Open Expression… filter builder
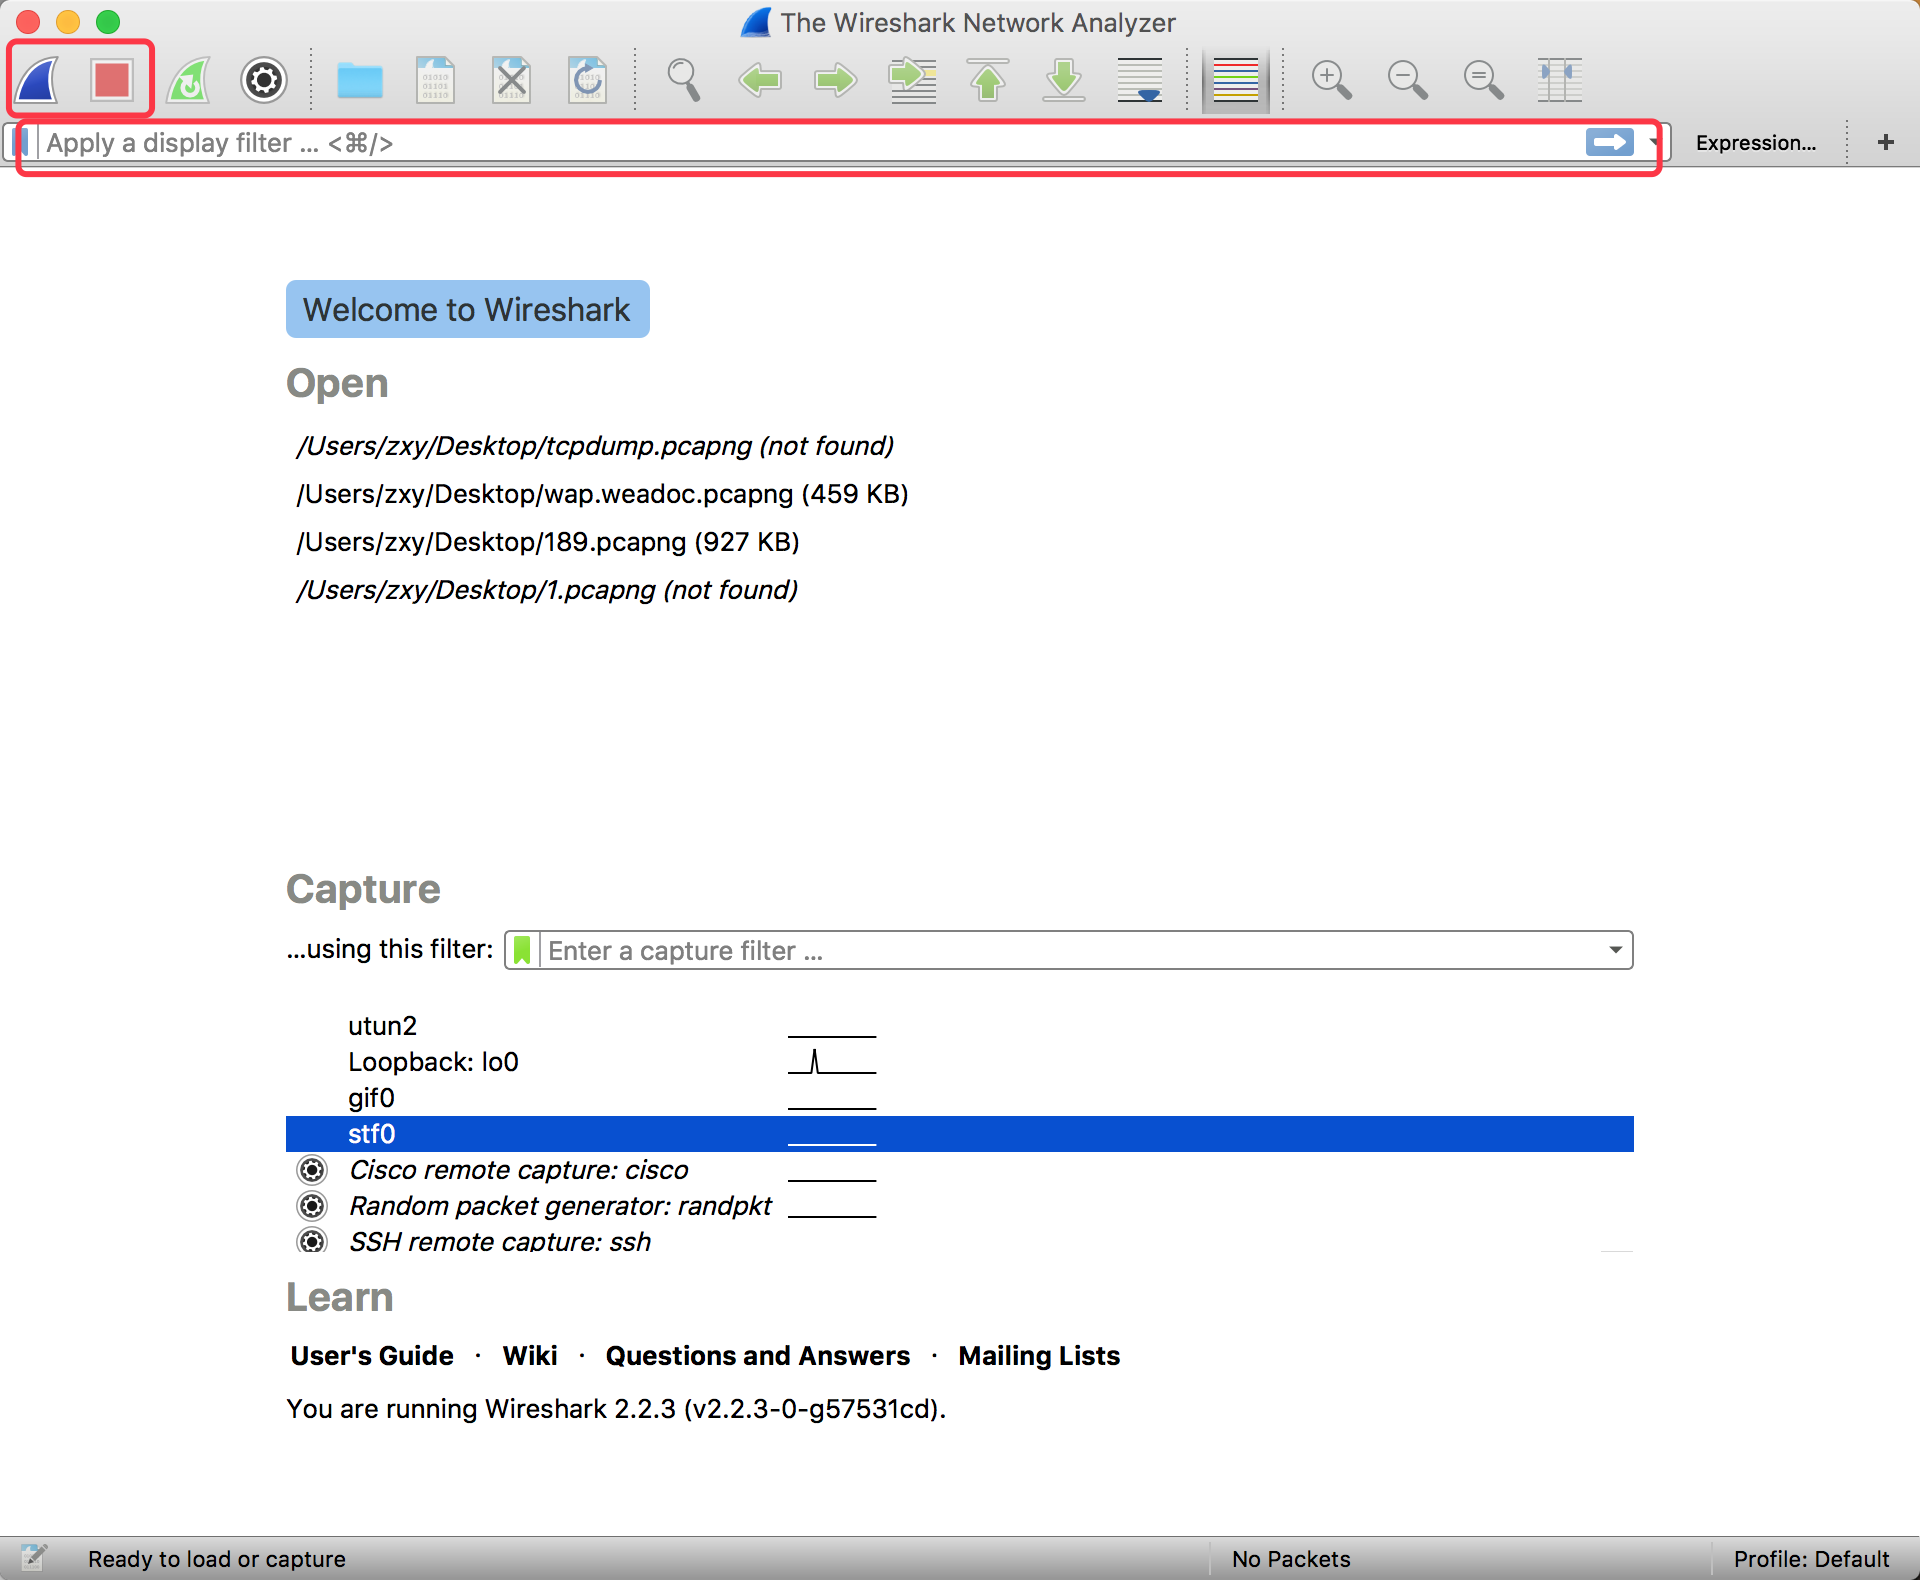Image resolution: width=1920 pixels, height=1580 pixels. (x=1756, y=143)
